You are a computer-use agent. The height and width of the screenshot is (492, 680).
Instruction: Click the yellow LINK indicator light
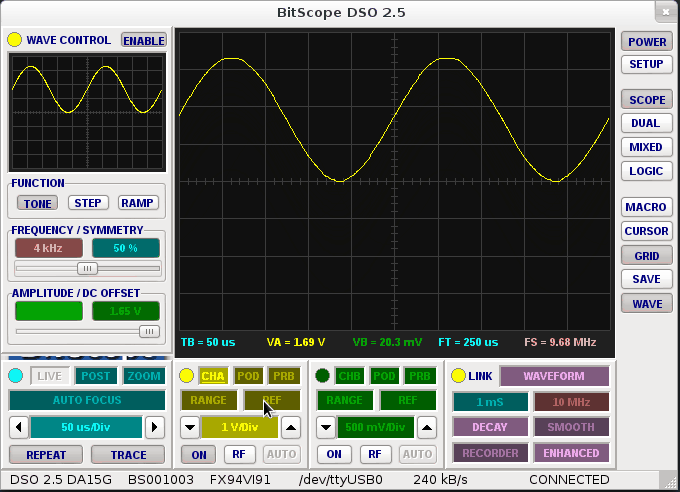click(458, 376)
